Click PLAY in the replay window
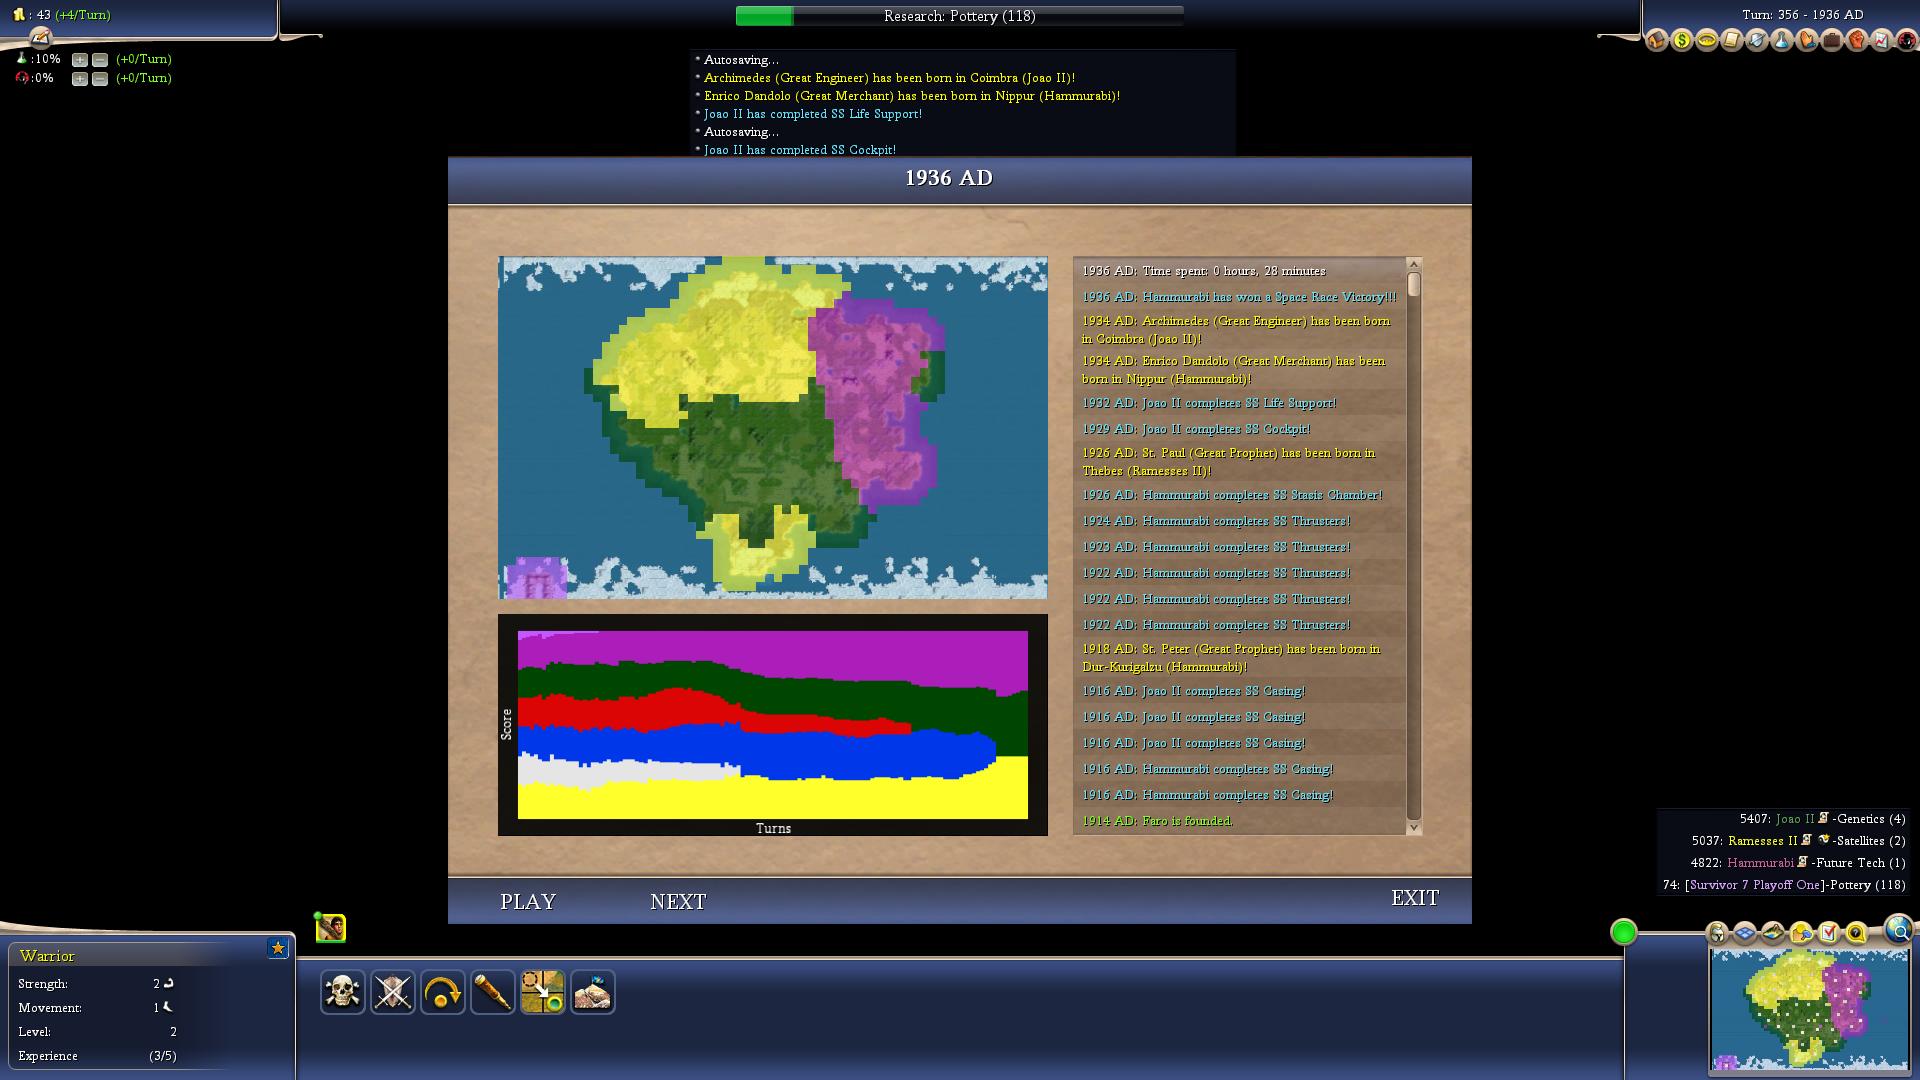The height and width of the screenshot is (1080, 1920). (528, 902)
